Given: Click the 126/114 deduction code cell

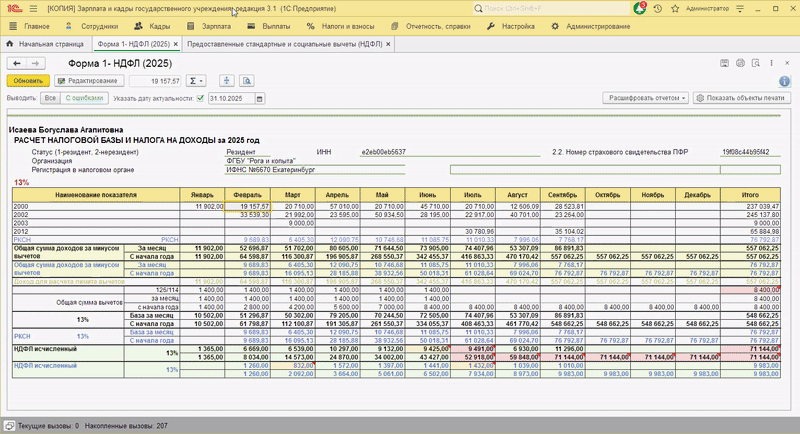Looking at the screenshot, I should (152, 290).
